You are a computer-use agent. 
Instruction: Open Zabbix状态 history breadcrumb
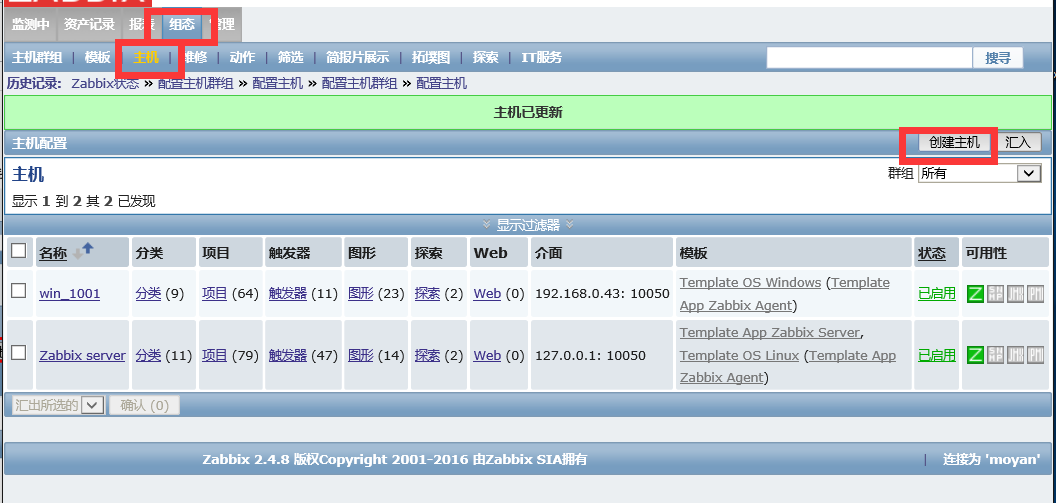[x=105, y=83]
